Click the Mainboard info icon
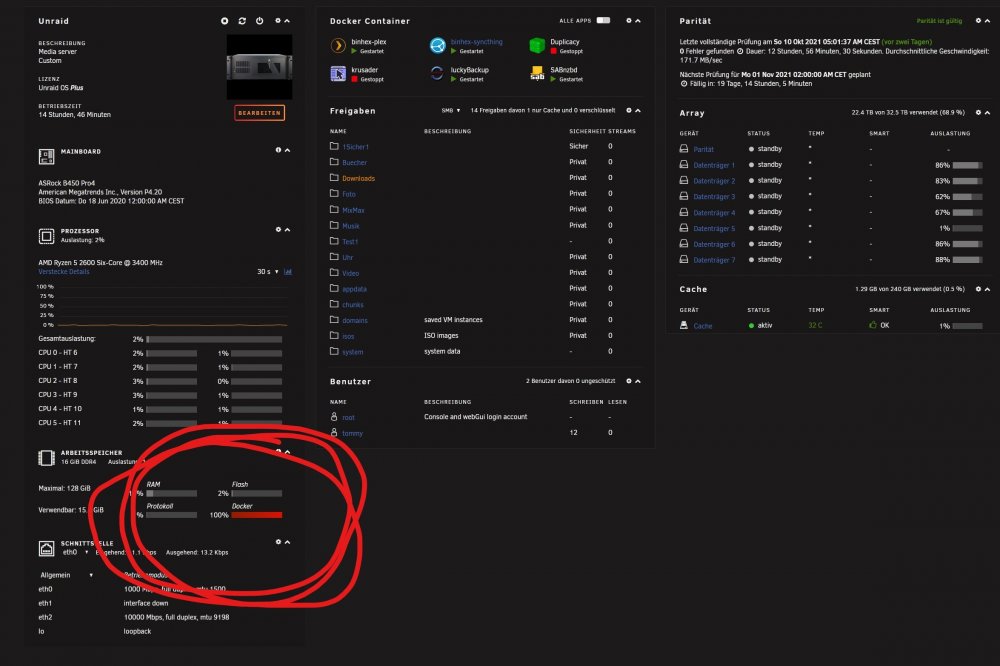 (x=278, y=151)
